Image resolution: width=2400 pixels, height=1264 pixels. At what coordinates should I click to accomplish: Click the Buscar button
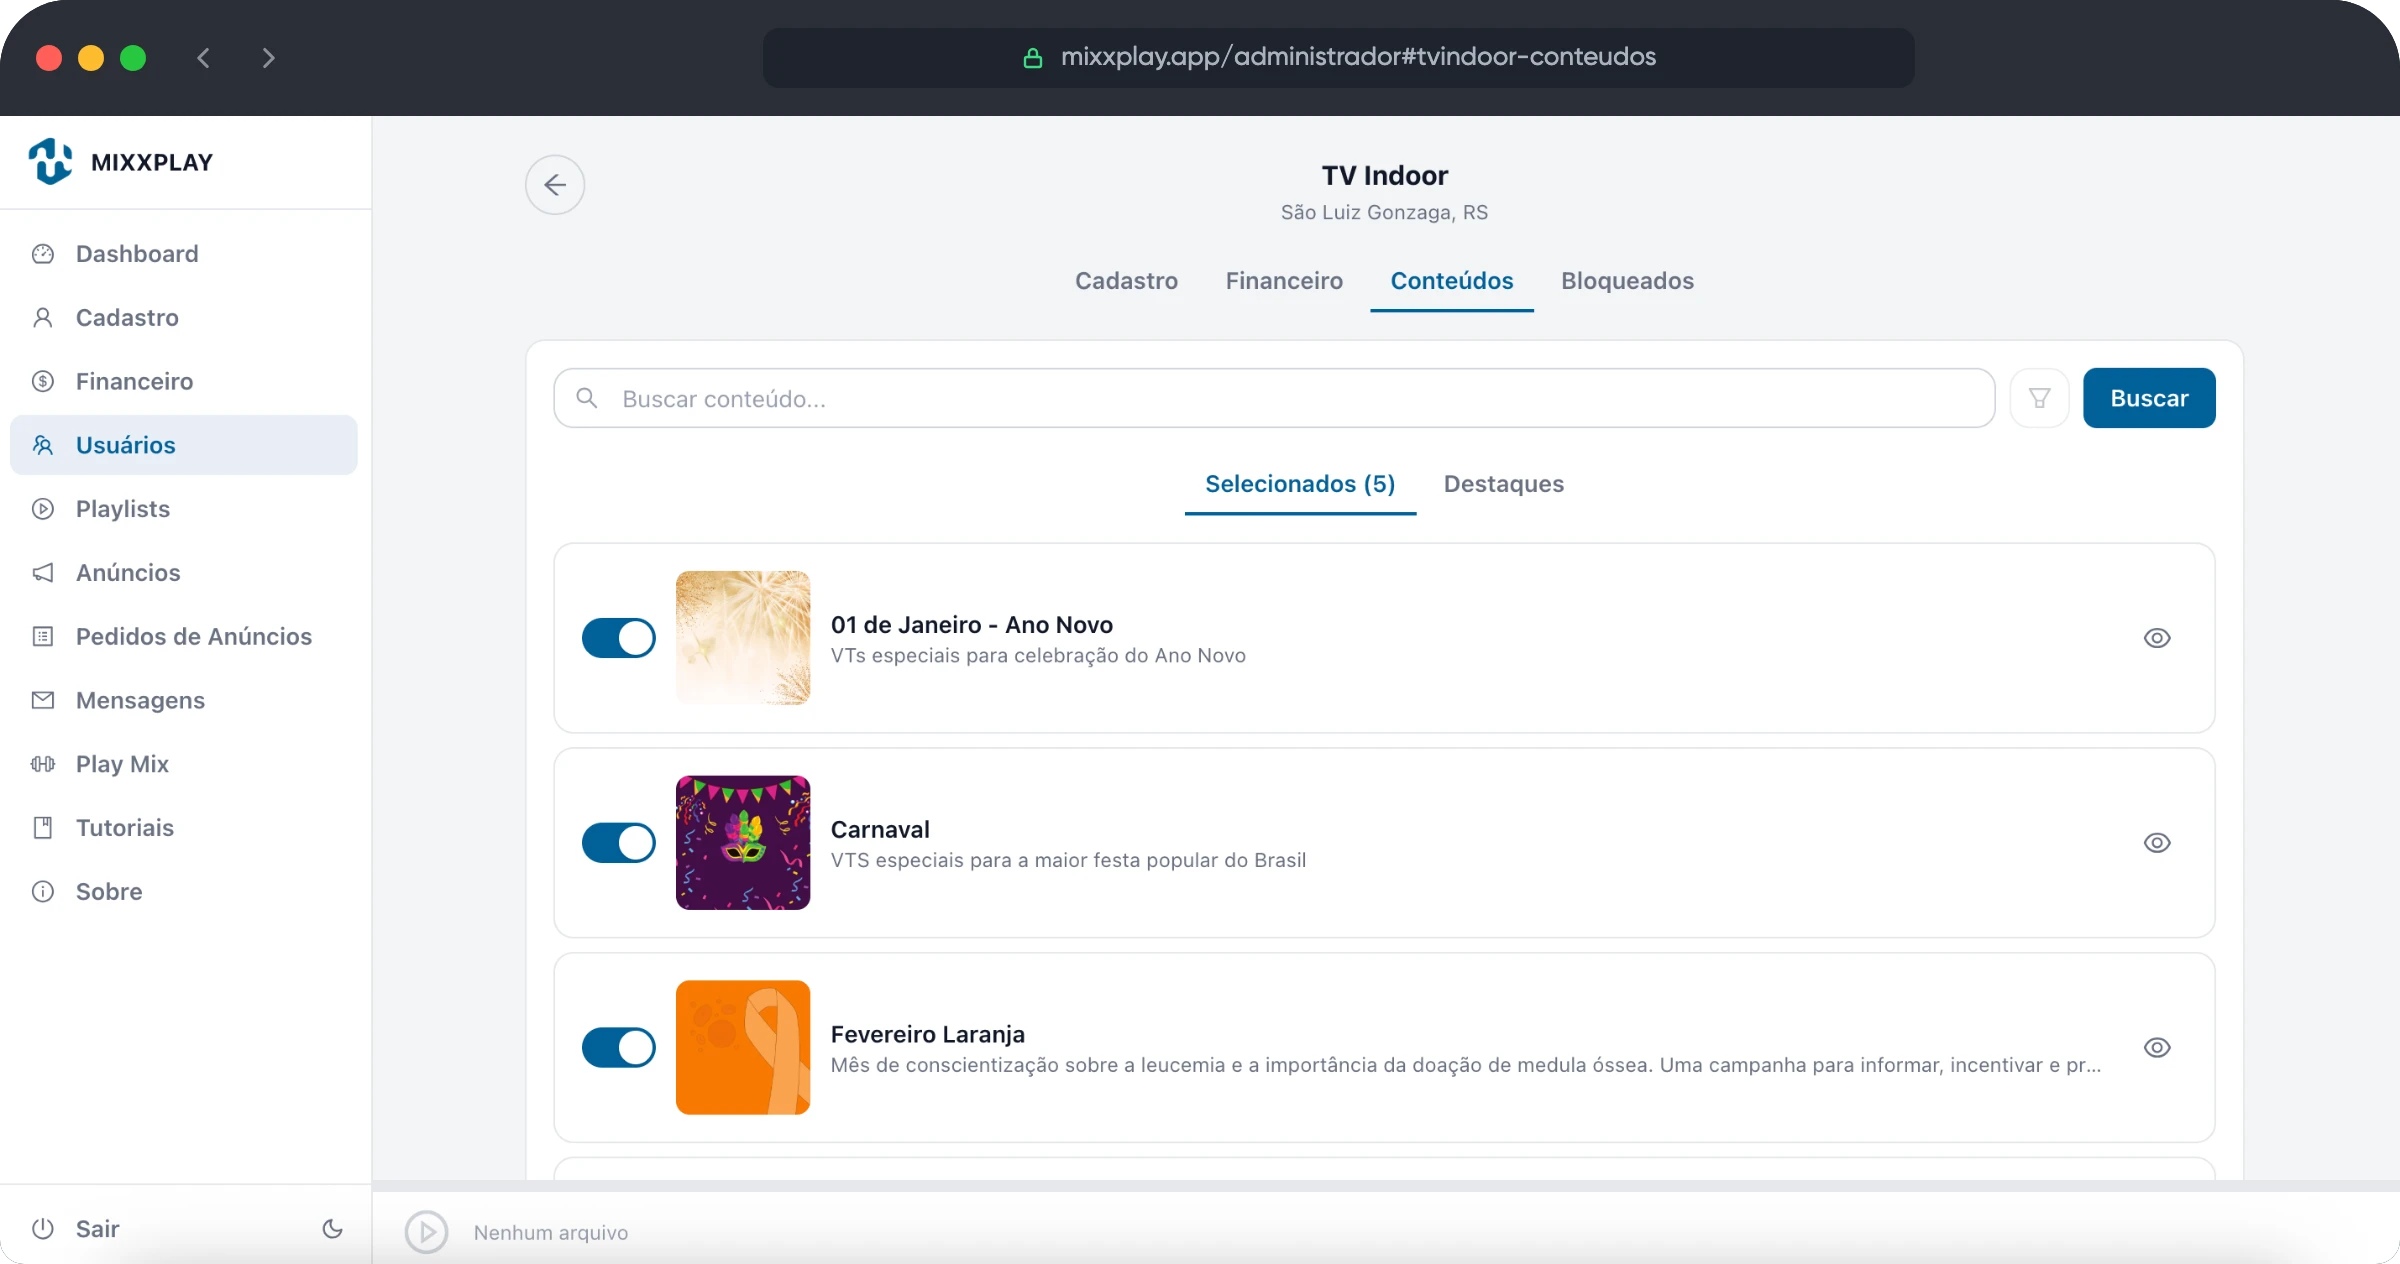[x=2149, y=398]
